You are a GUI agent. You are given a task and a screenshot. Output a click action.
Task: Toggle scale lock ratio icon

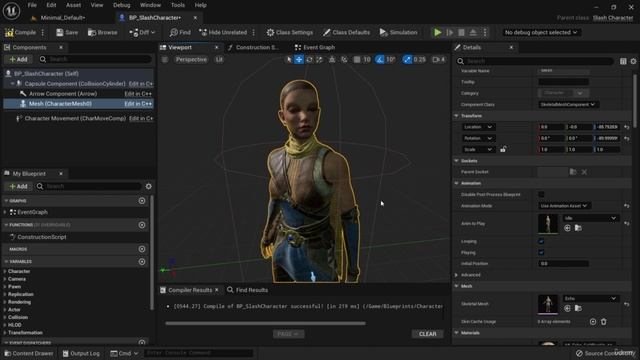pyautogui.click(x=503, y=149)
